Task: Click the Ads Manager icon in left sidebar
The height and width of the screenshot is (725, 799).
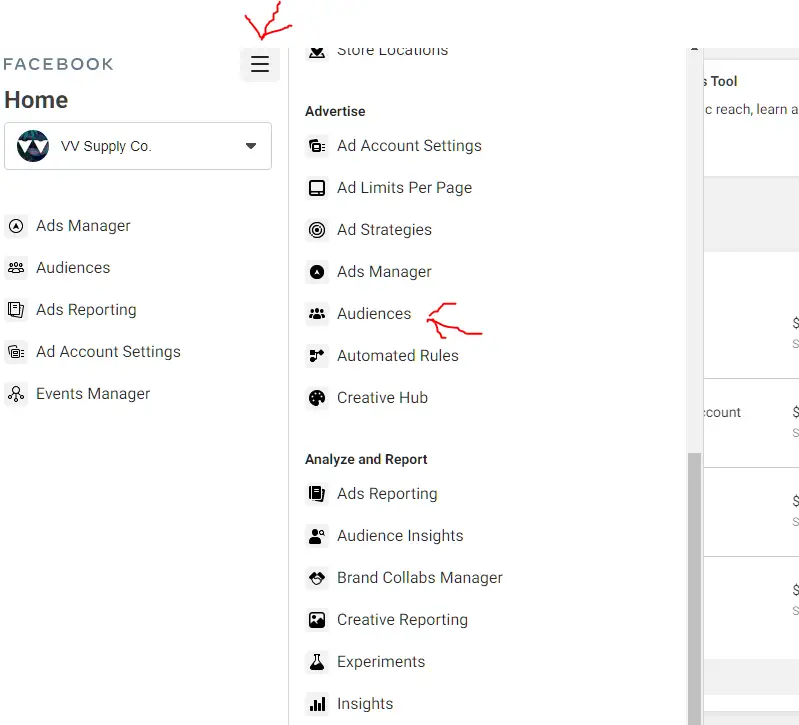Action: click(x=16, y=226)
